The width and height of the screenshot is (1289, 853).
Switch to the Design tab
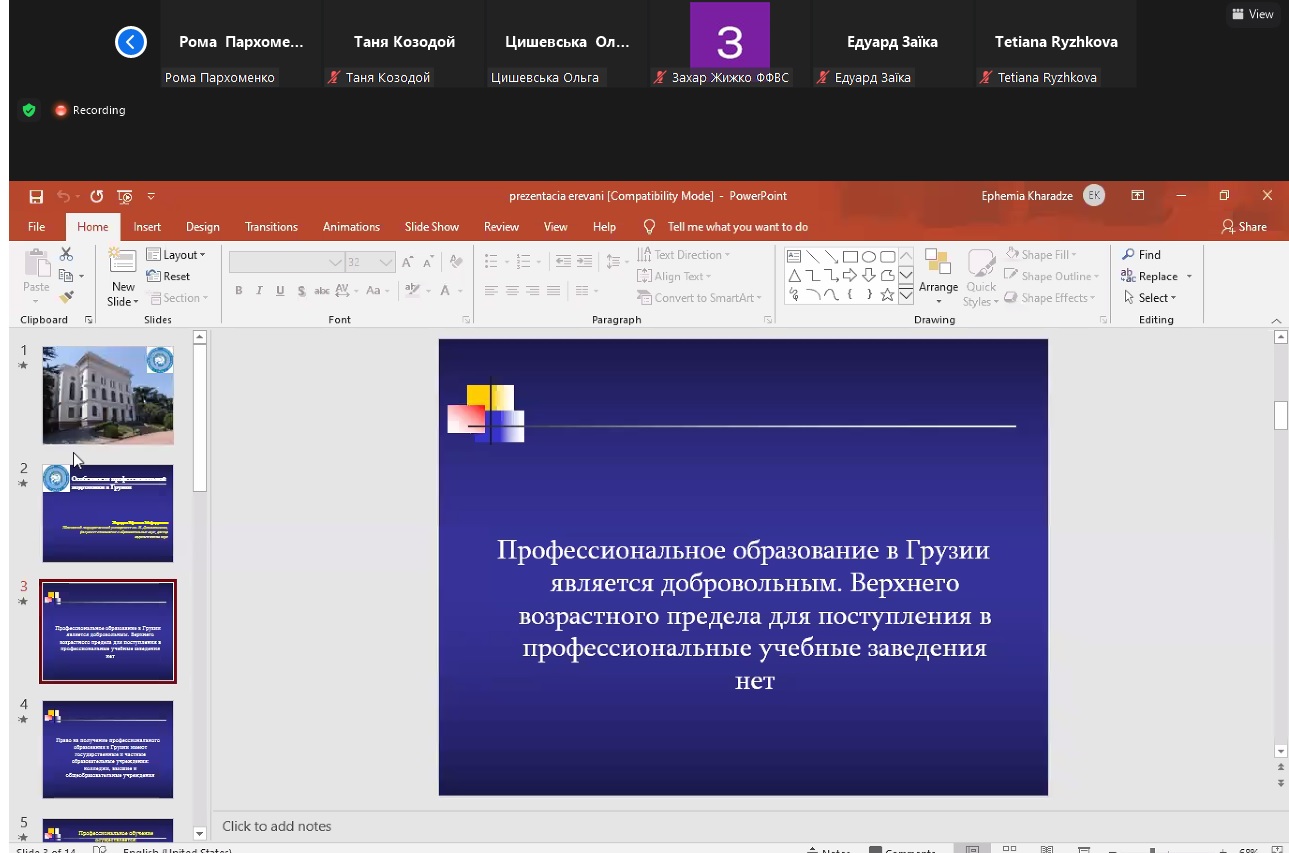(x=203, y=227)
